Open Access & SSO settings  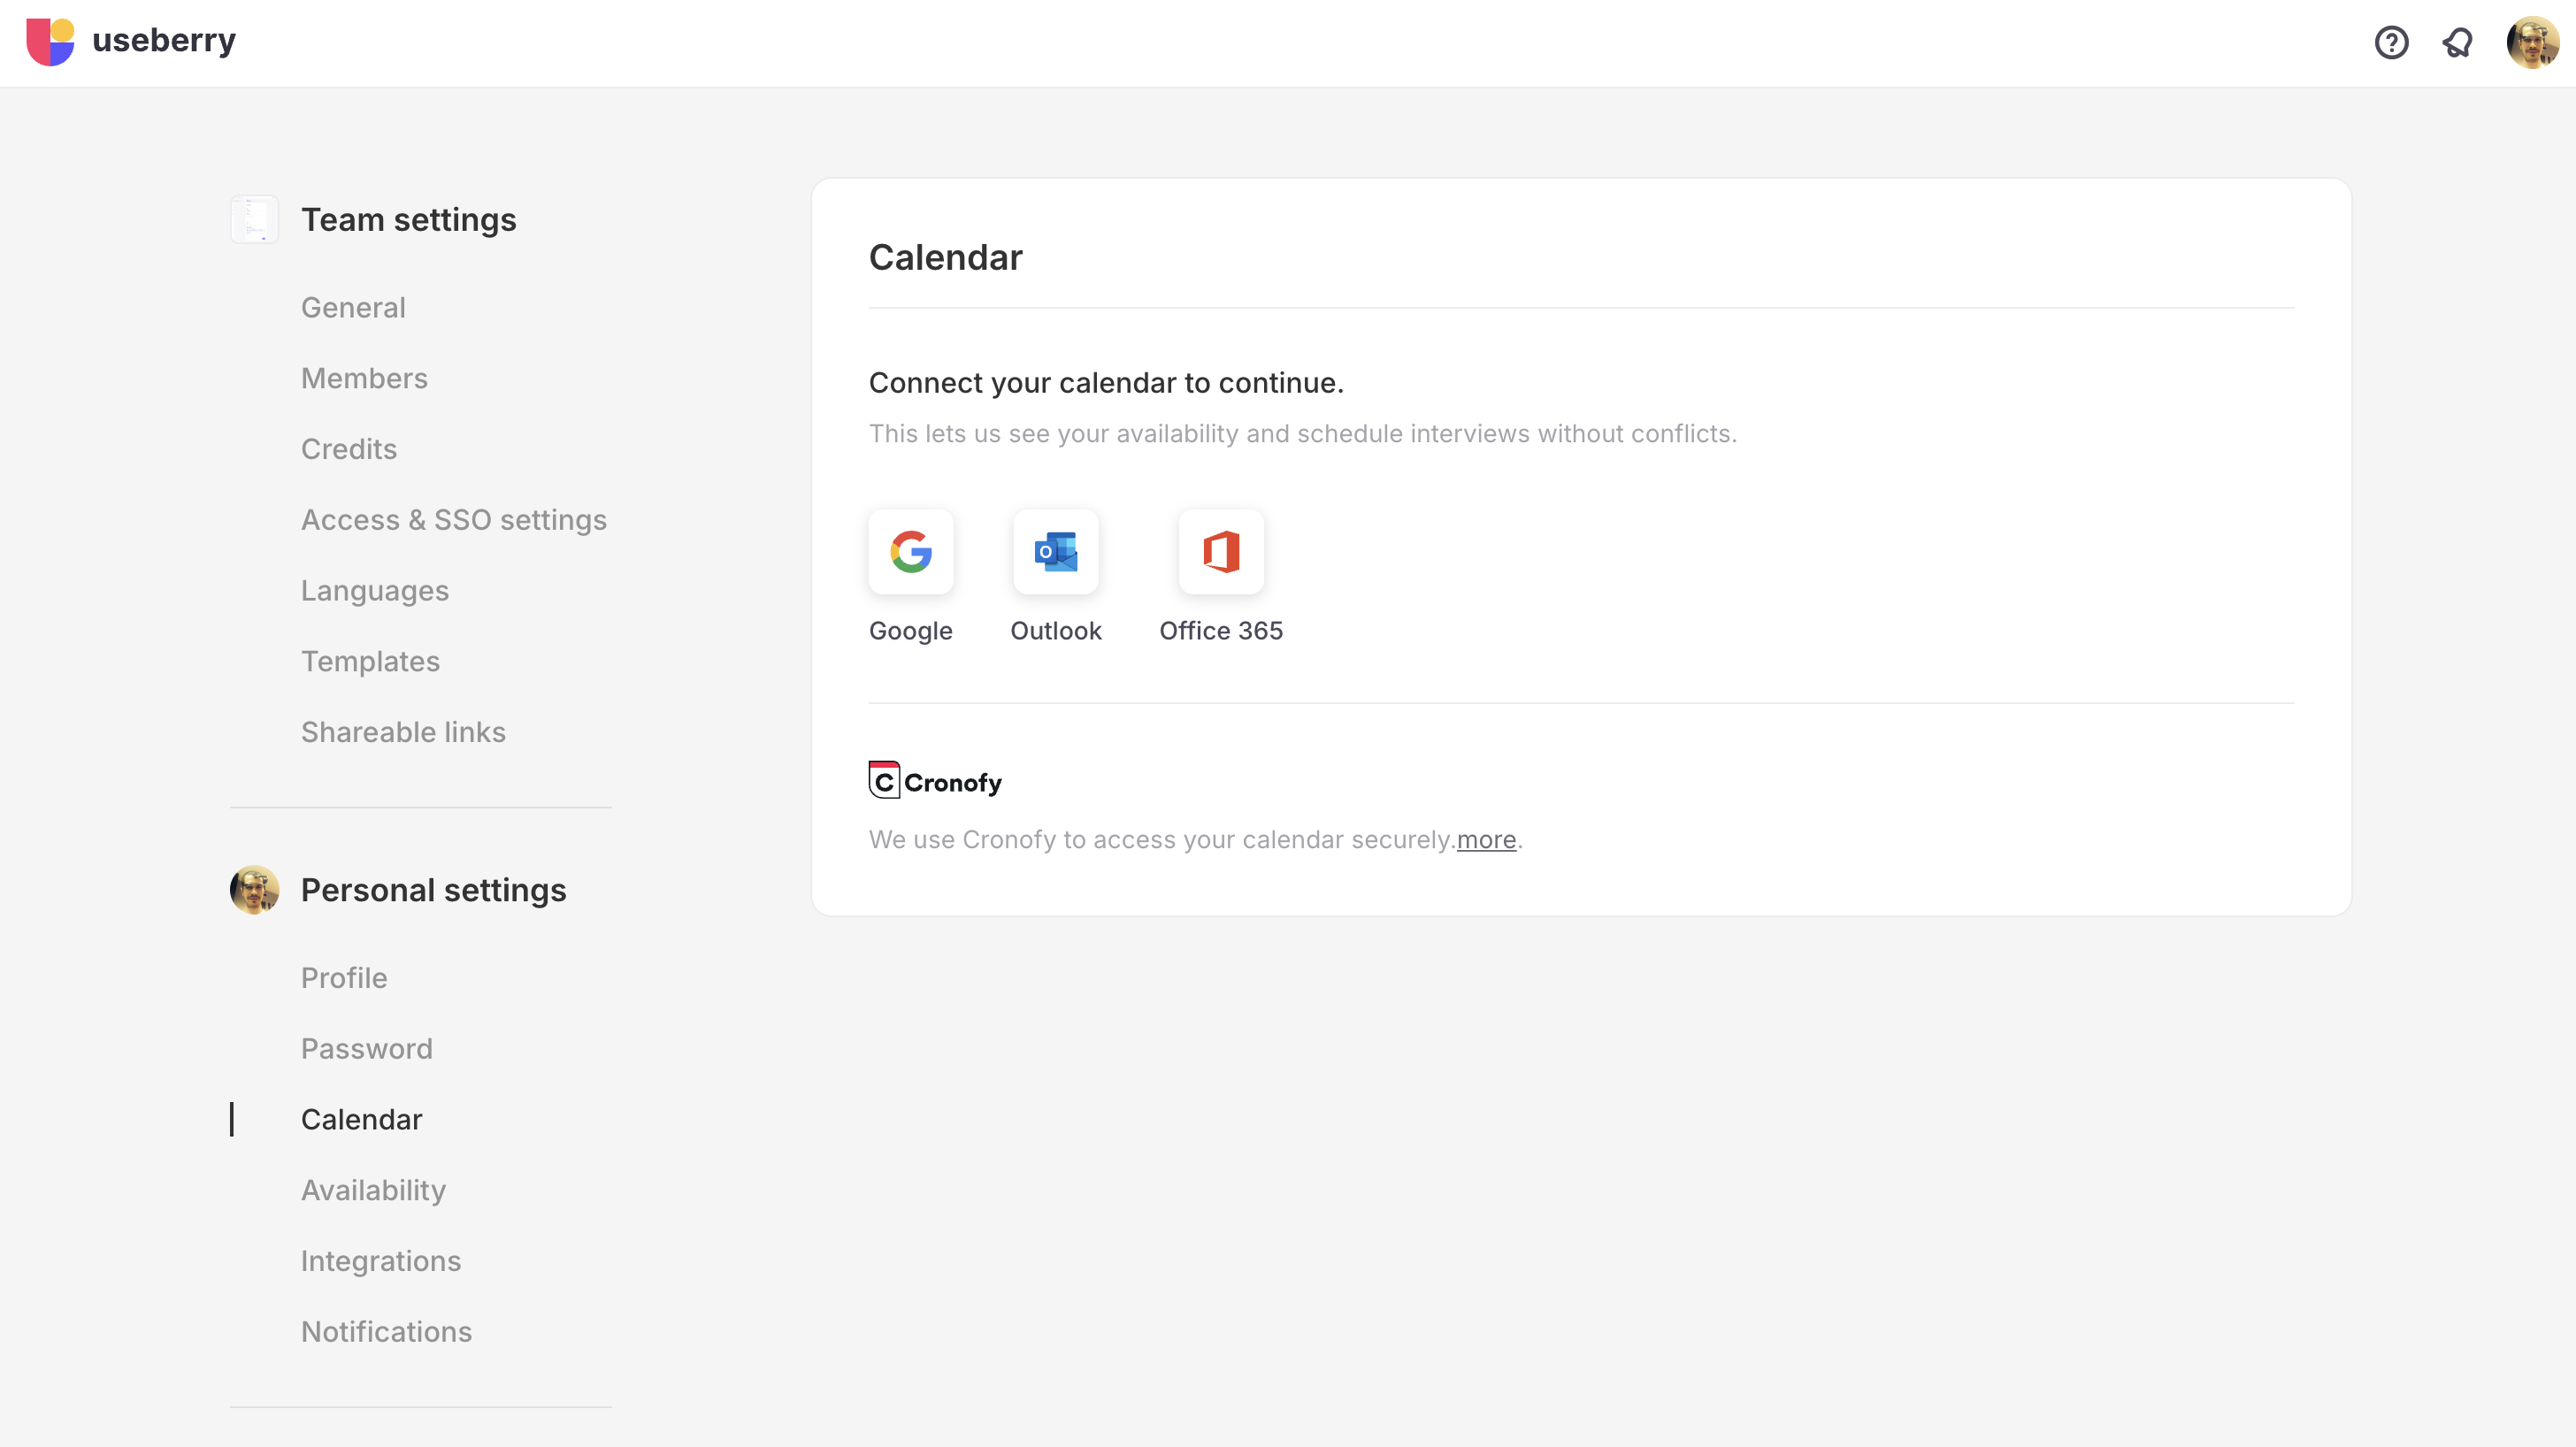pyautogui.click(x=454, y=520)
